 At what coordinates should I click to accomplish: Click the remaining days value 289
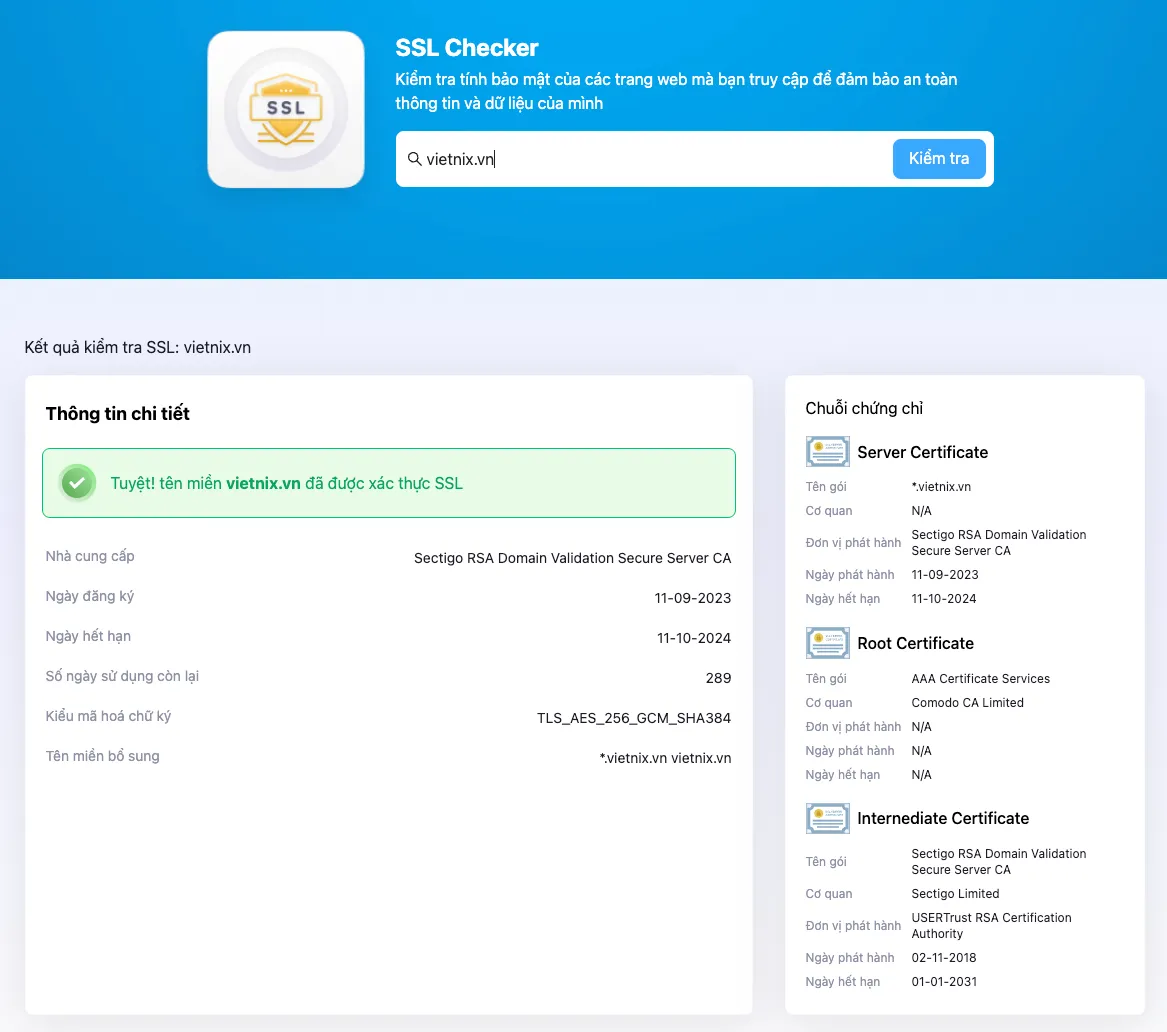pyautogui.click(x=718, y=677)
